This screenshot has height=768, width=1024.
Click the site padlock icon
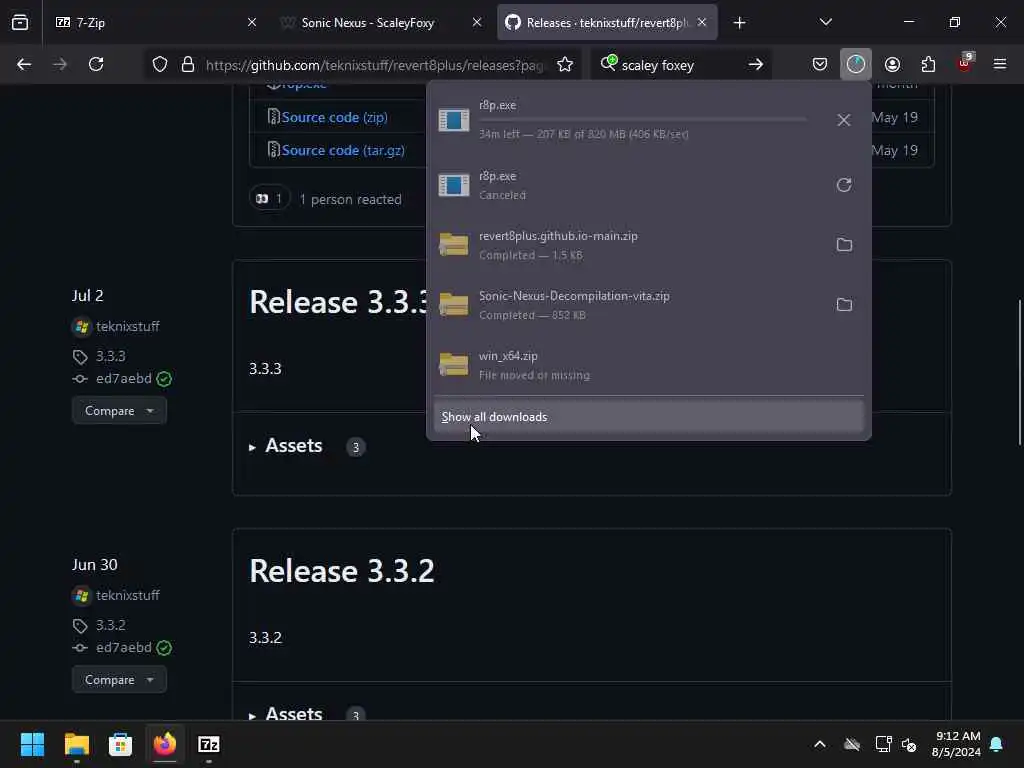(x=188, y=64)
